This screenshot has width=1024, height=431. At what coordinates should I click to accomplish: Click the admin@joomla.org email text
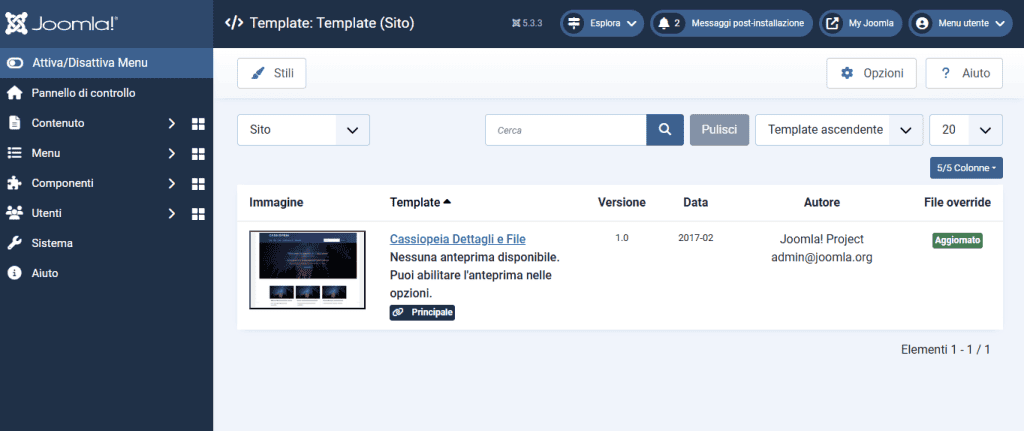[822, 257]
